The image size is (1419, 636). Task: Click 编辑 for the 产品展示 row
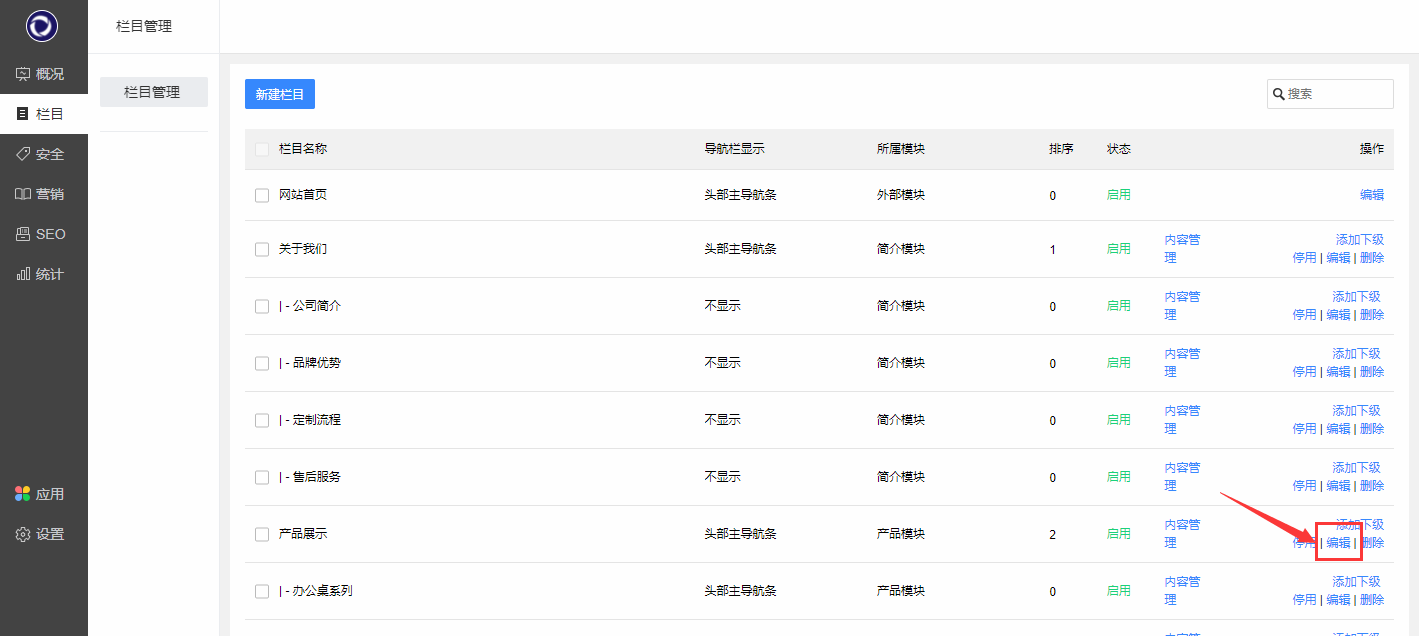point(1338,543)
